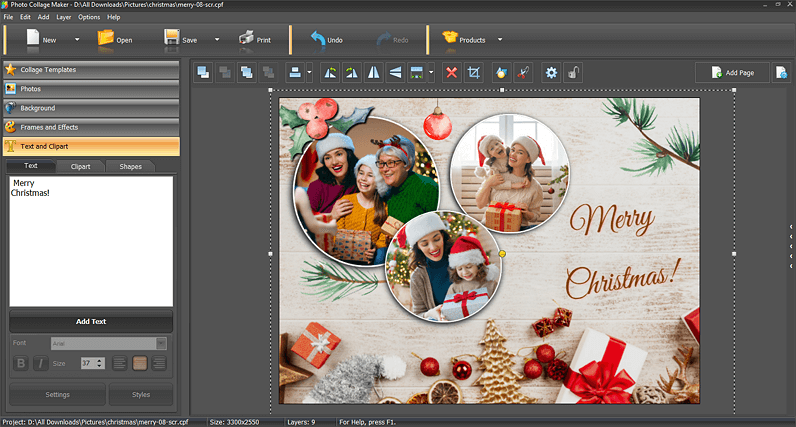Open the Layer menu
Viewport: 796px width, 427px height.
point(63,17)
